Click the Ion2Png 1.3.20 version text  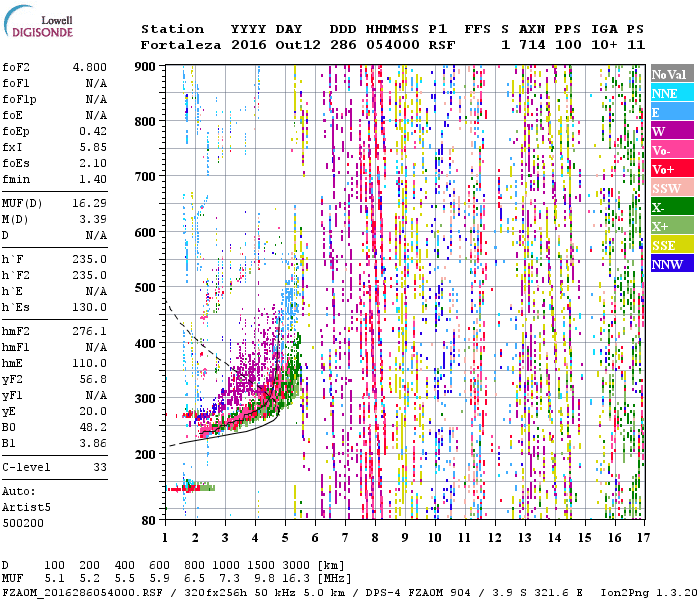click(649, 592)
